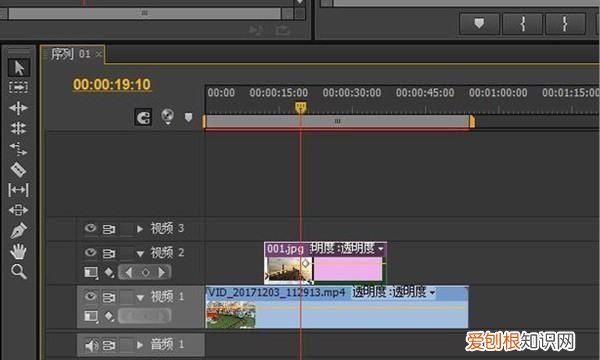Click the 视频 2 track name
The height and width of the screenshot is (360, 600).
[x=168, y=252]
